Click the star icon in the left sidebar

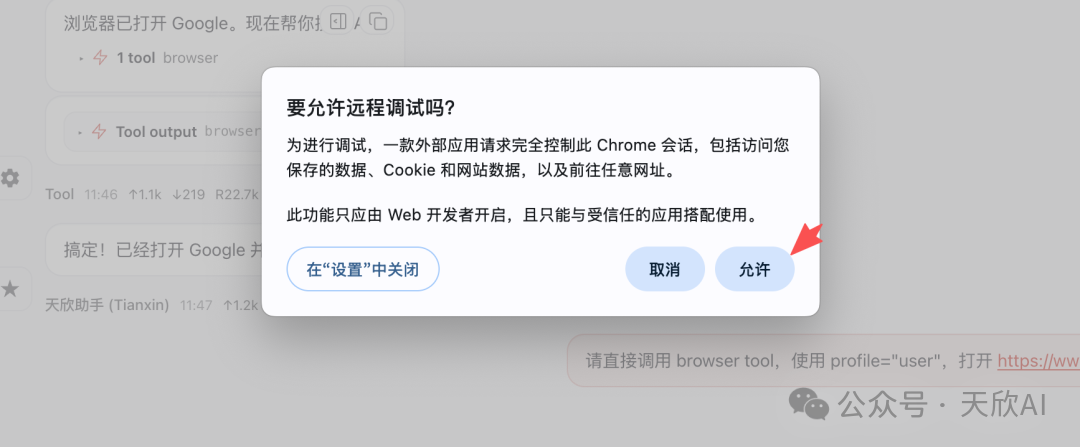click(x=10, y=289)
